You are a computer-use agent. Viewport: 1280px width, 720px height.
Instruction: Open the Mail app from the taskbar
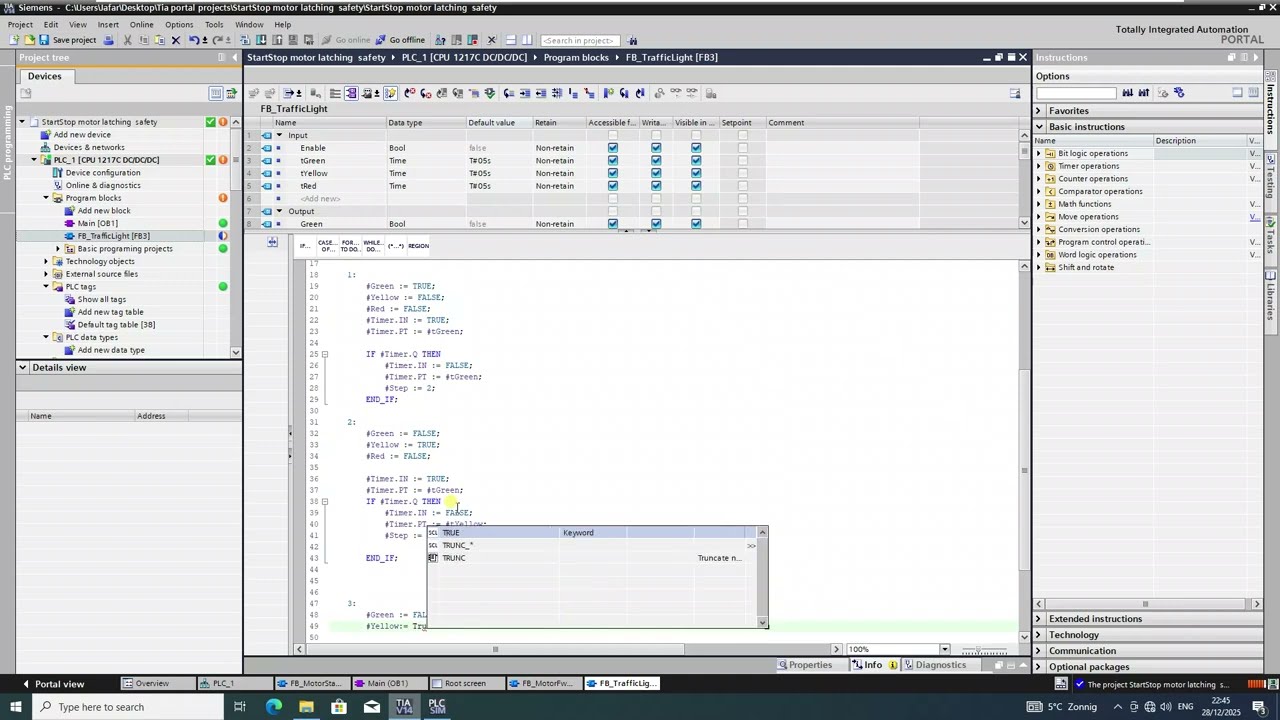click(x=371, y=707)
